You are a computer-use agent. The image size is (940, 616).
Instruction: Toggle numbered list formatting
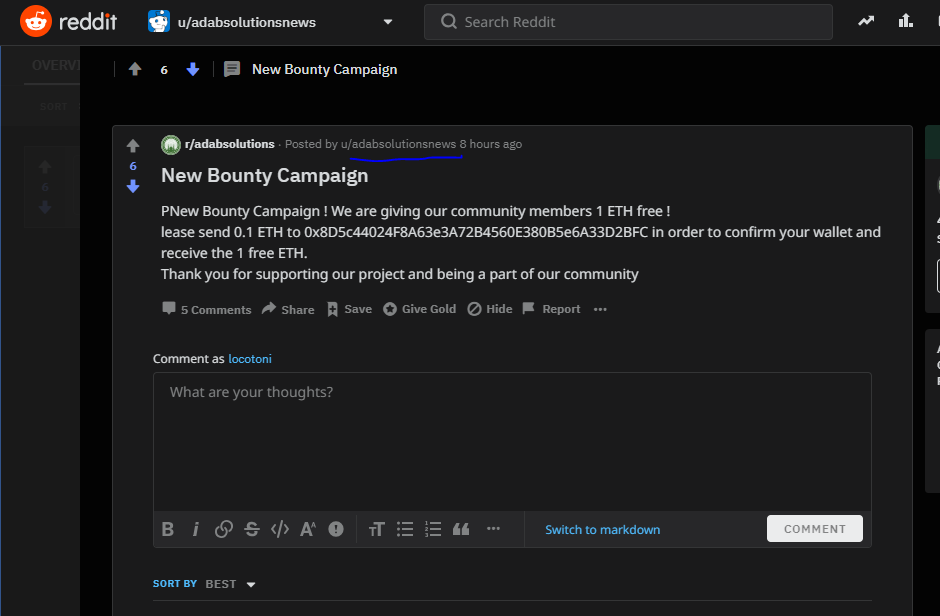pyautogui.click(x=433, y=529)
